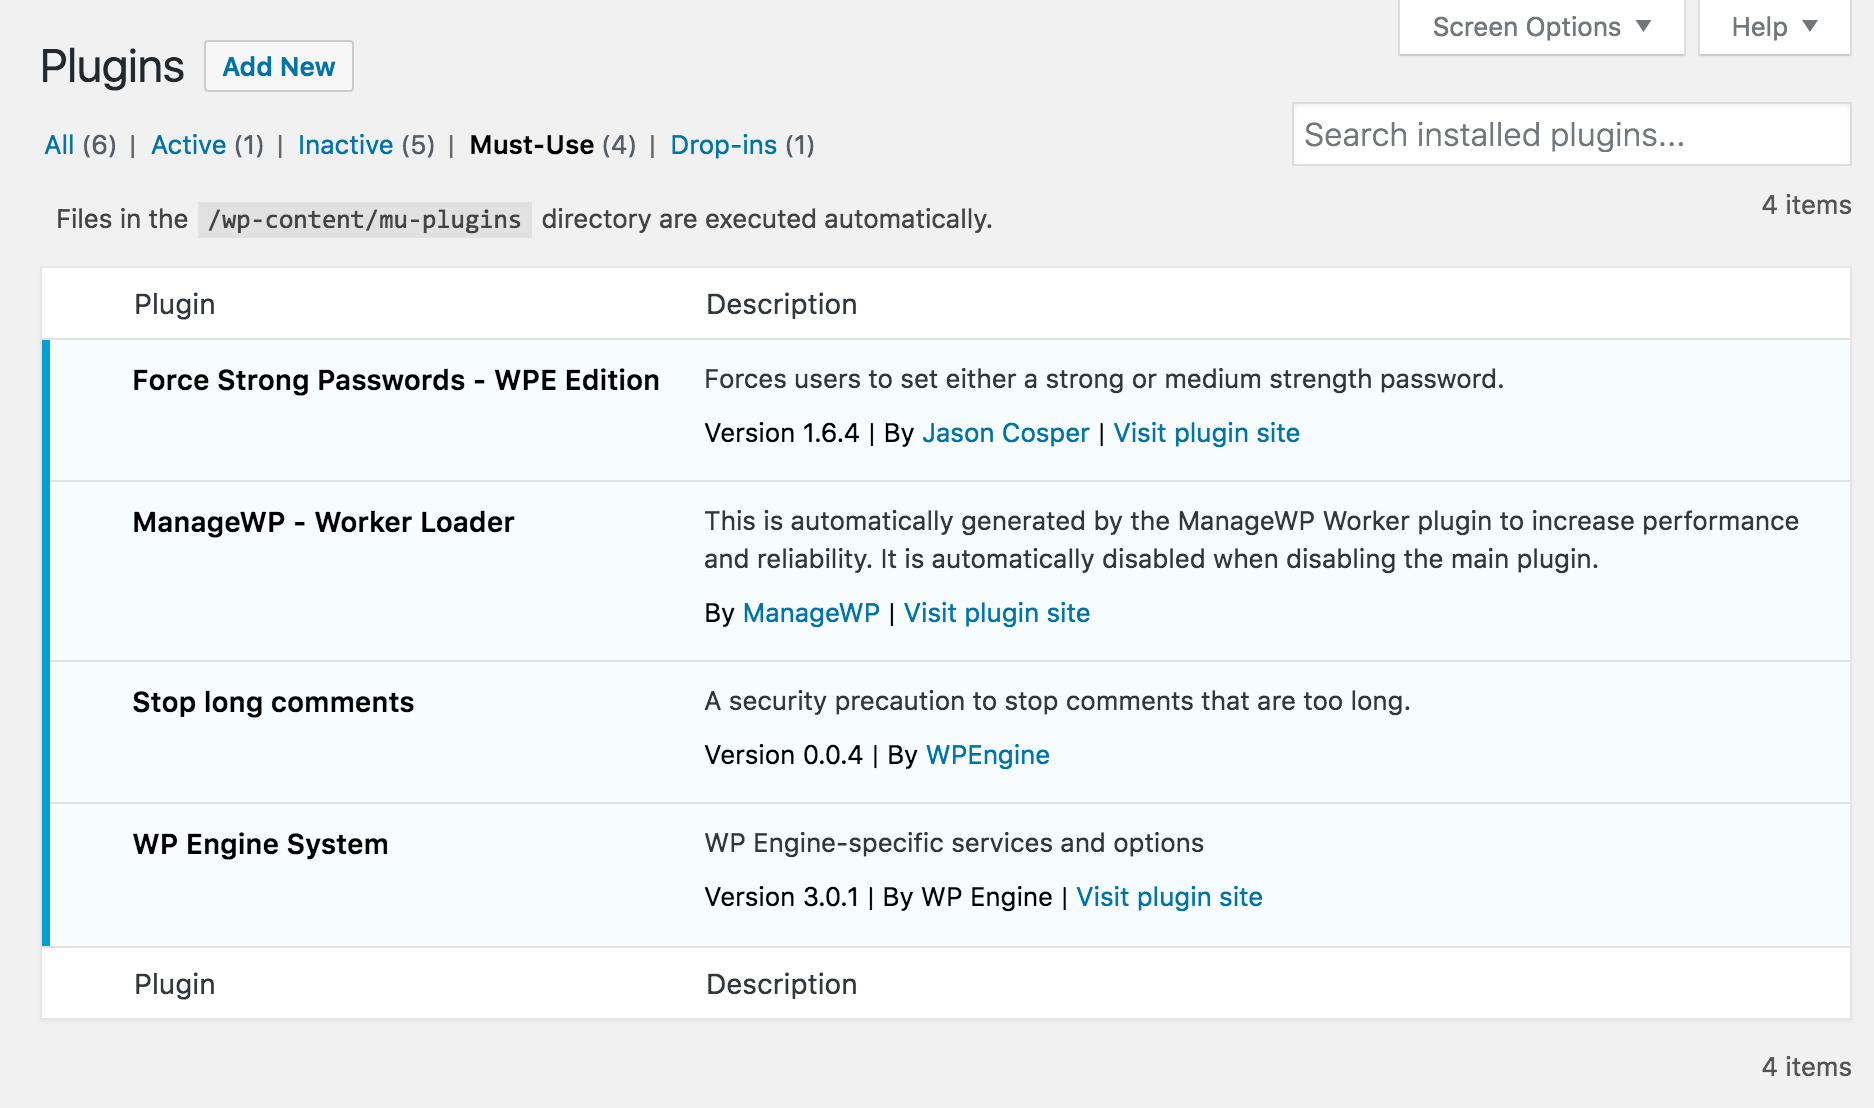Open the ManageWP author link

coord(811,613)
